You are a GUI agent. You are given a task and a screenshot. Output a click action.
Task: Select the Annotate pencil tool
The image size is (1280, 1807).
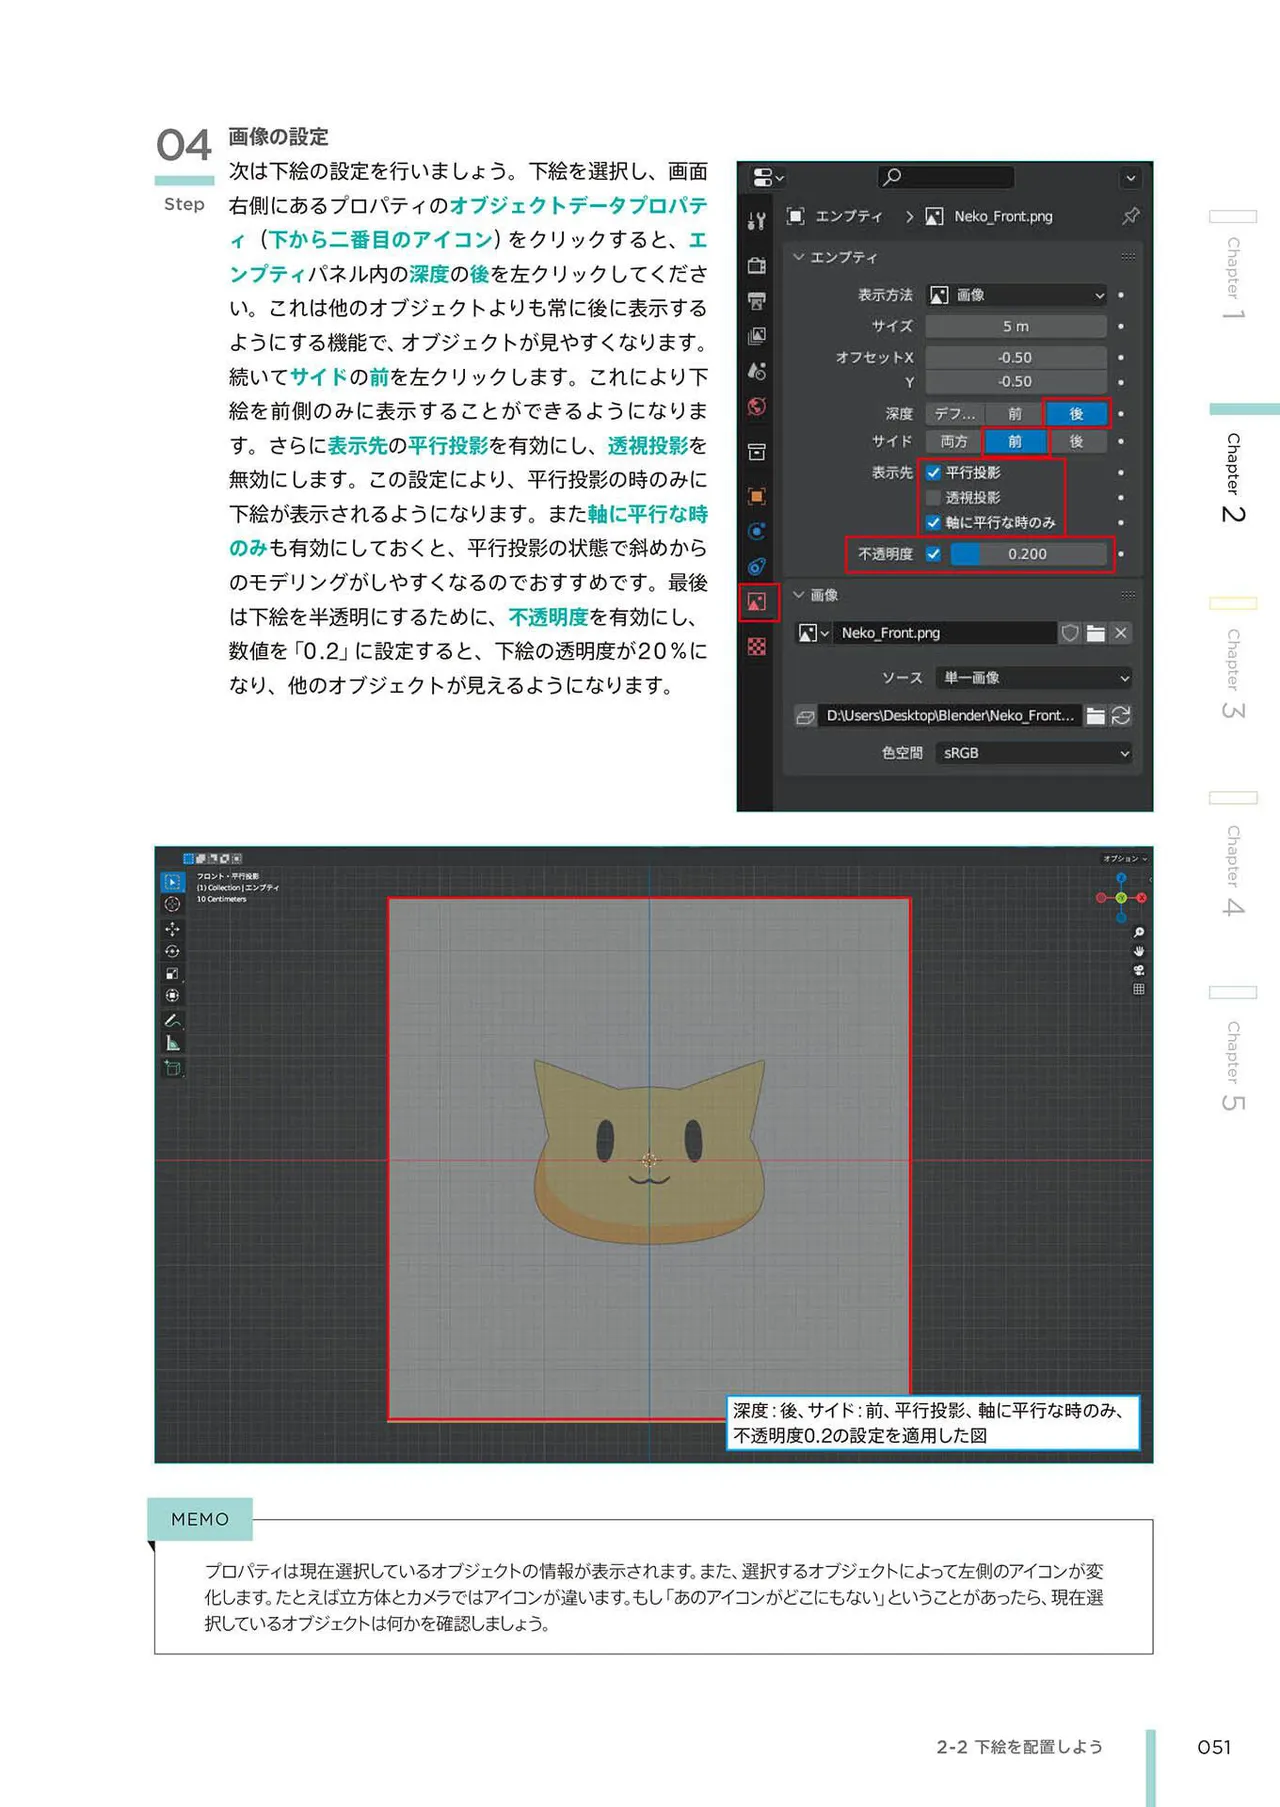[172, 1020]
